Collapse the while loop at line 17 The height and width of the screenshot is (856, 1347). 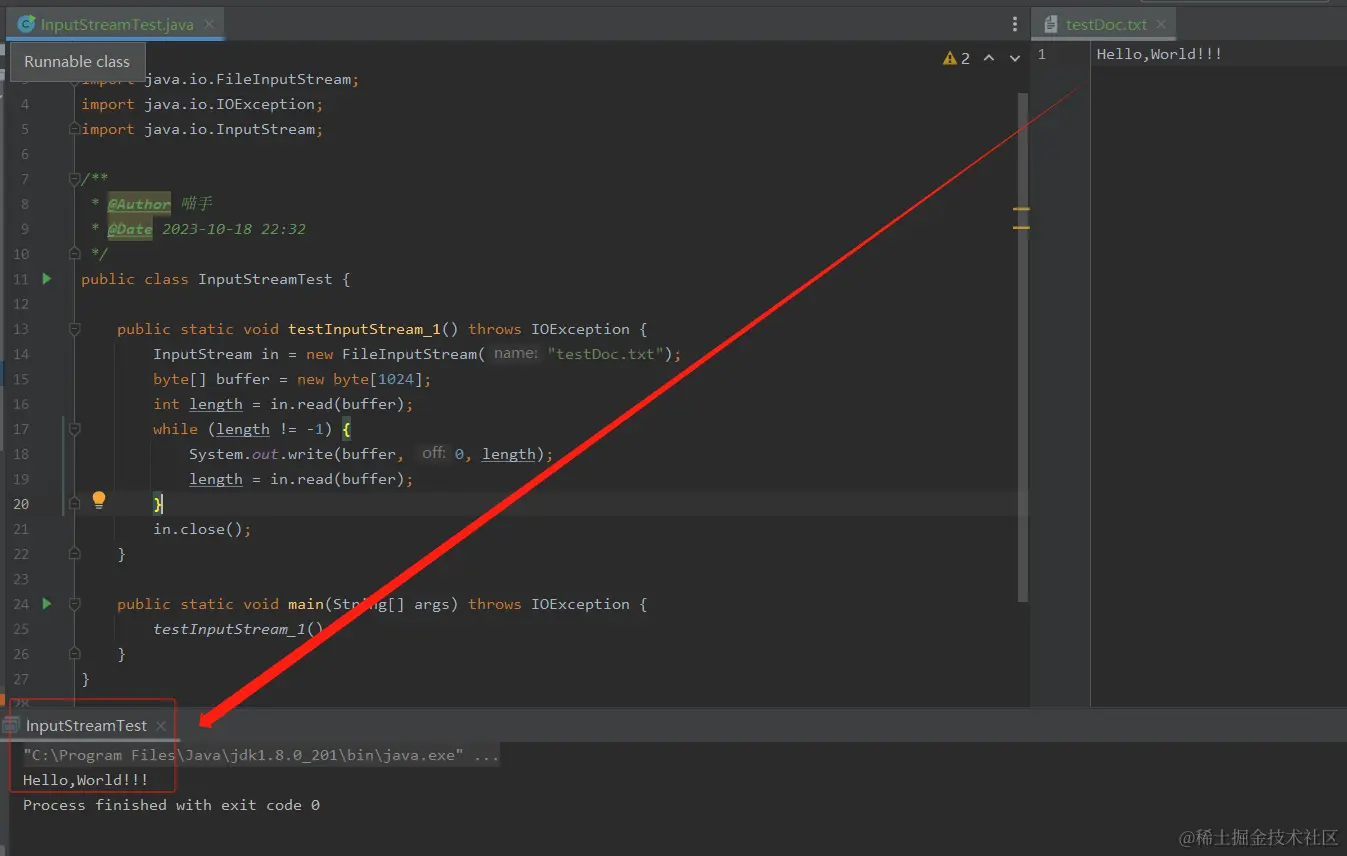tap(74, 429)
